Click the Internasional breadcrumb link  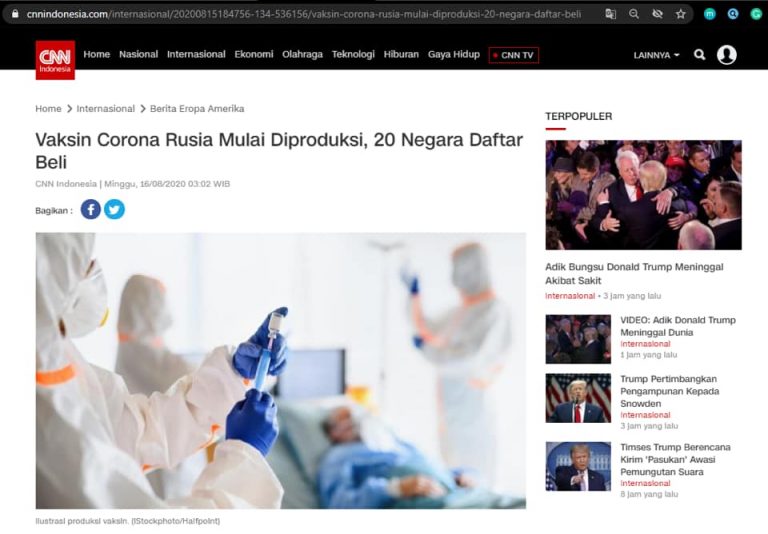pyautogui.click(x=105, y=109)
